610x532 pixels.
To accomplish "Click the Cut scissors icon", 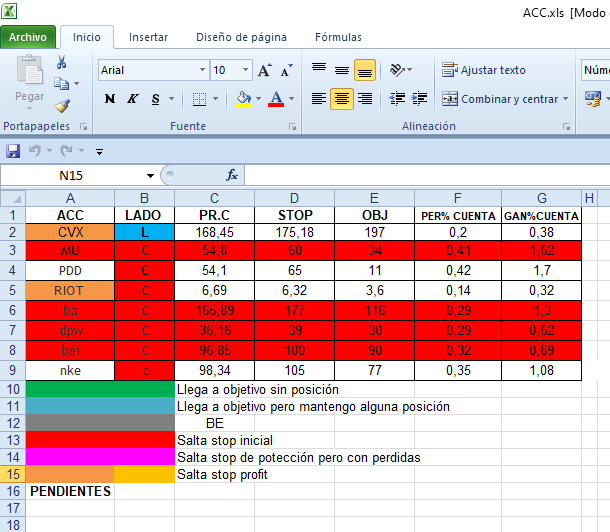I will click(x=61, y=62).
